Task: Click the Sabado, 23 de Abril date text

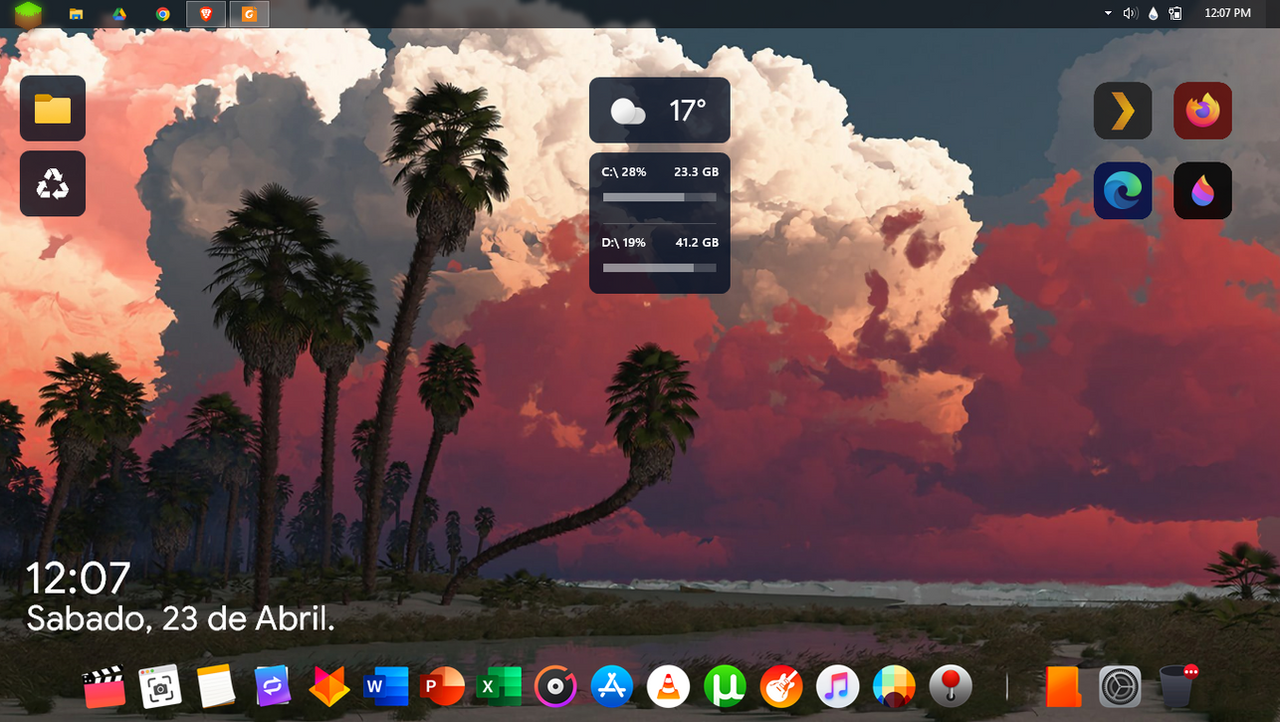Action: (180, 618)
